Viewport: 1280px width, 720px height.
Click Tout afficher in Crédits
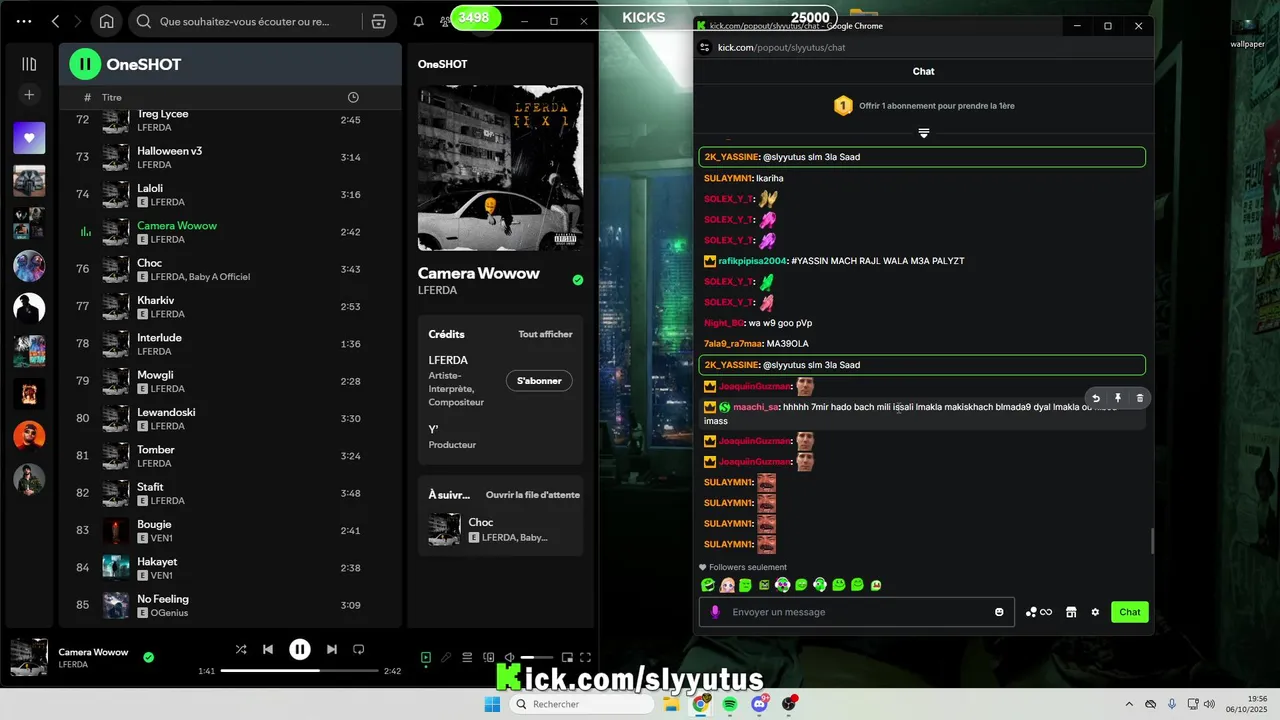(x=545, y=334)
